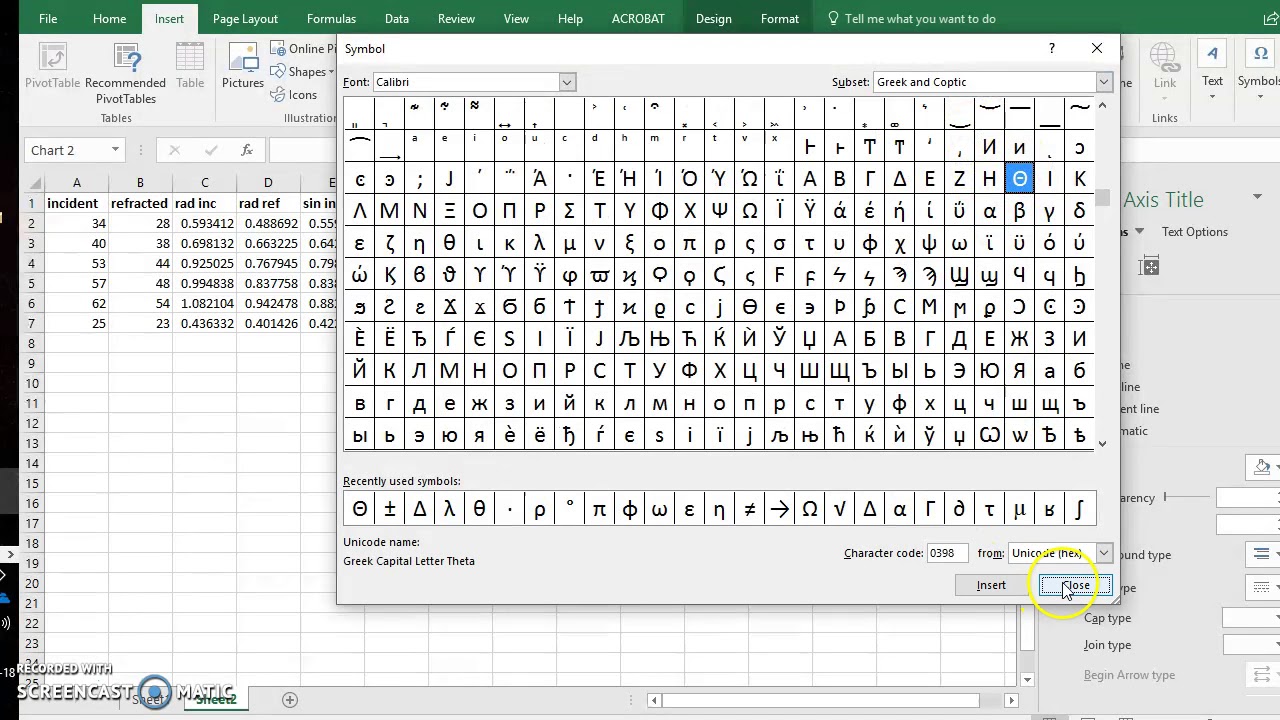Click the Insert button in Symbol dialog
Screen dimensions: 1280x720
tap(991, 585)
